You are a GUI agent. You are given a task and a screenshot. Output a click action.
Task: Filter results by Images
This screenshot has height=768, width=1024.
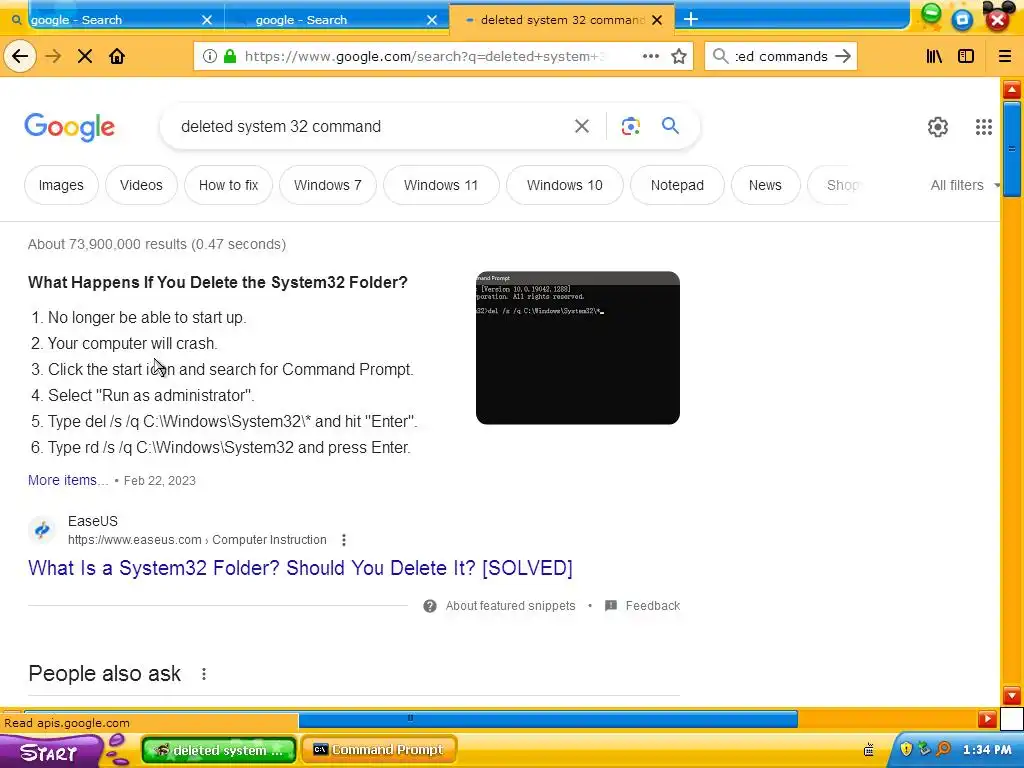pyautogui.click(x=61, y=185)
